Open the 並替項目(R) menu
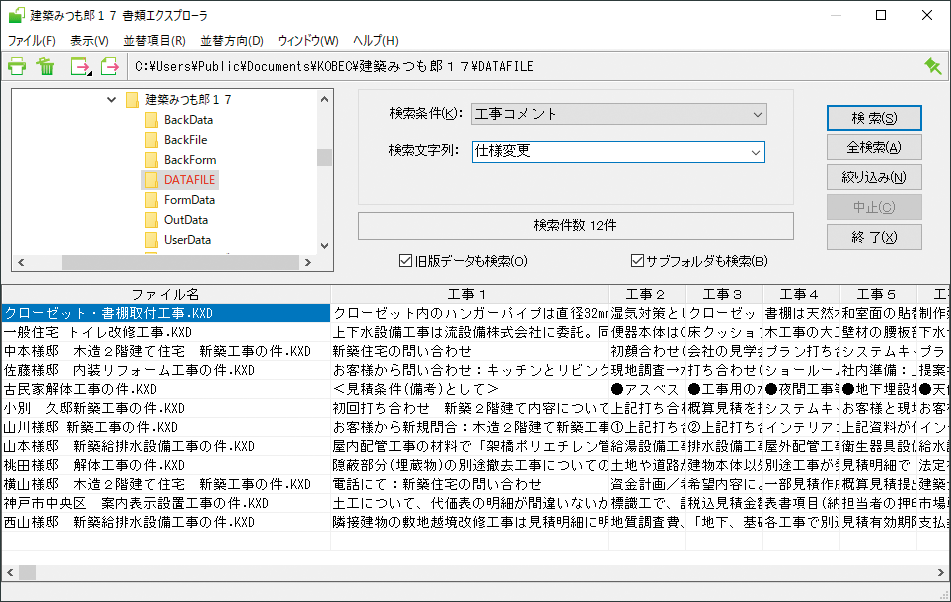 [154, 41]
